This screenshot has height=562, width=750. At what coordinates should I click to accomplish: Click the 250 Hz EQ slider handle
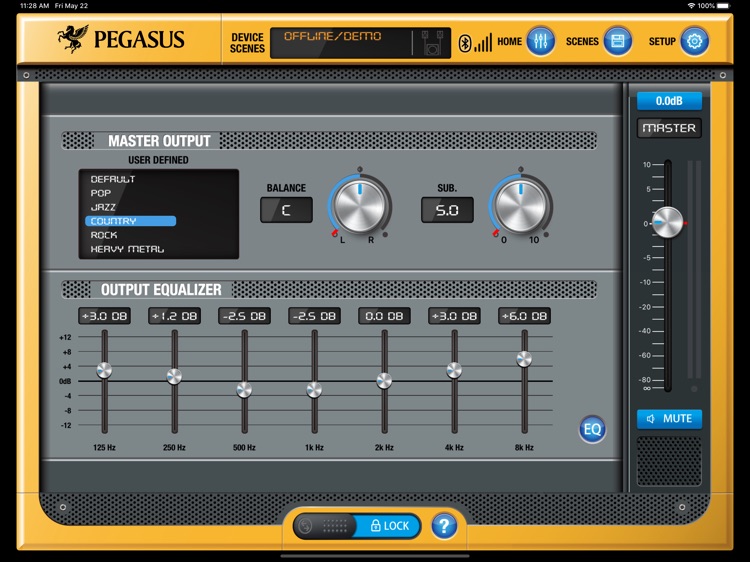coord(174,376)
